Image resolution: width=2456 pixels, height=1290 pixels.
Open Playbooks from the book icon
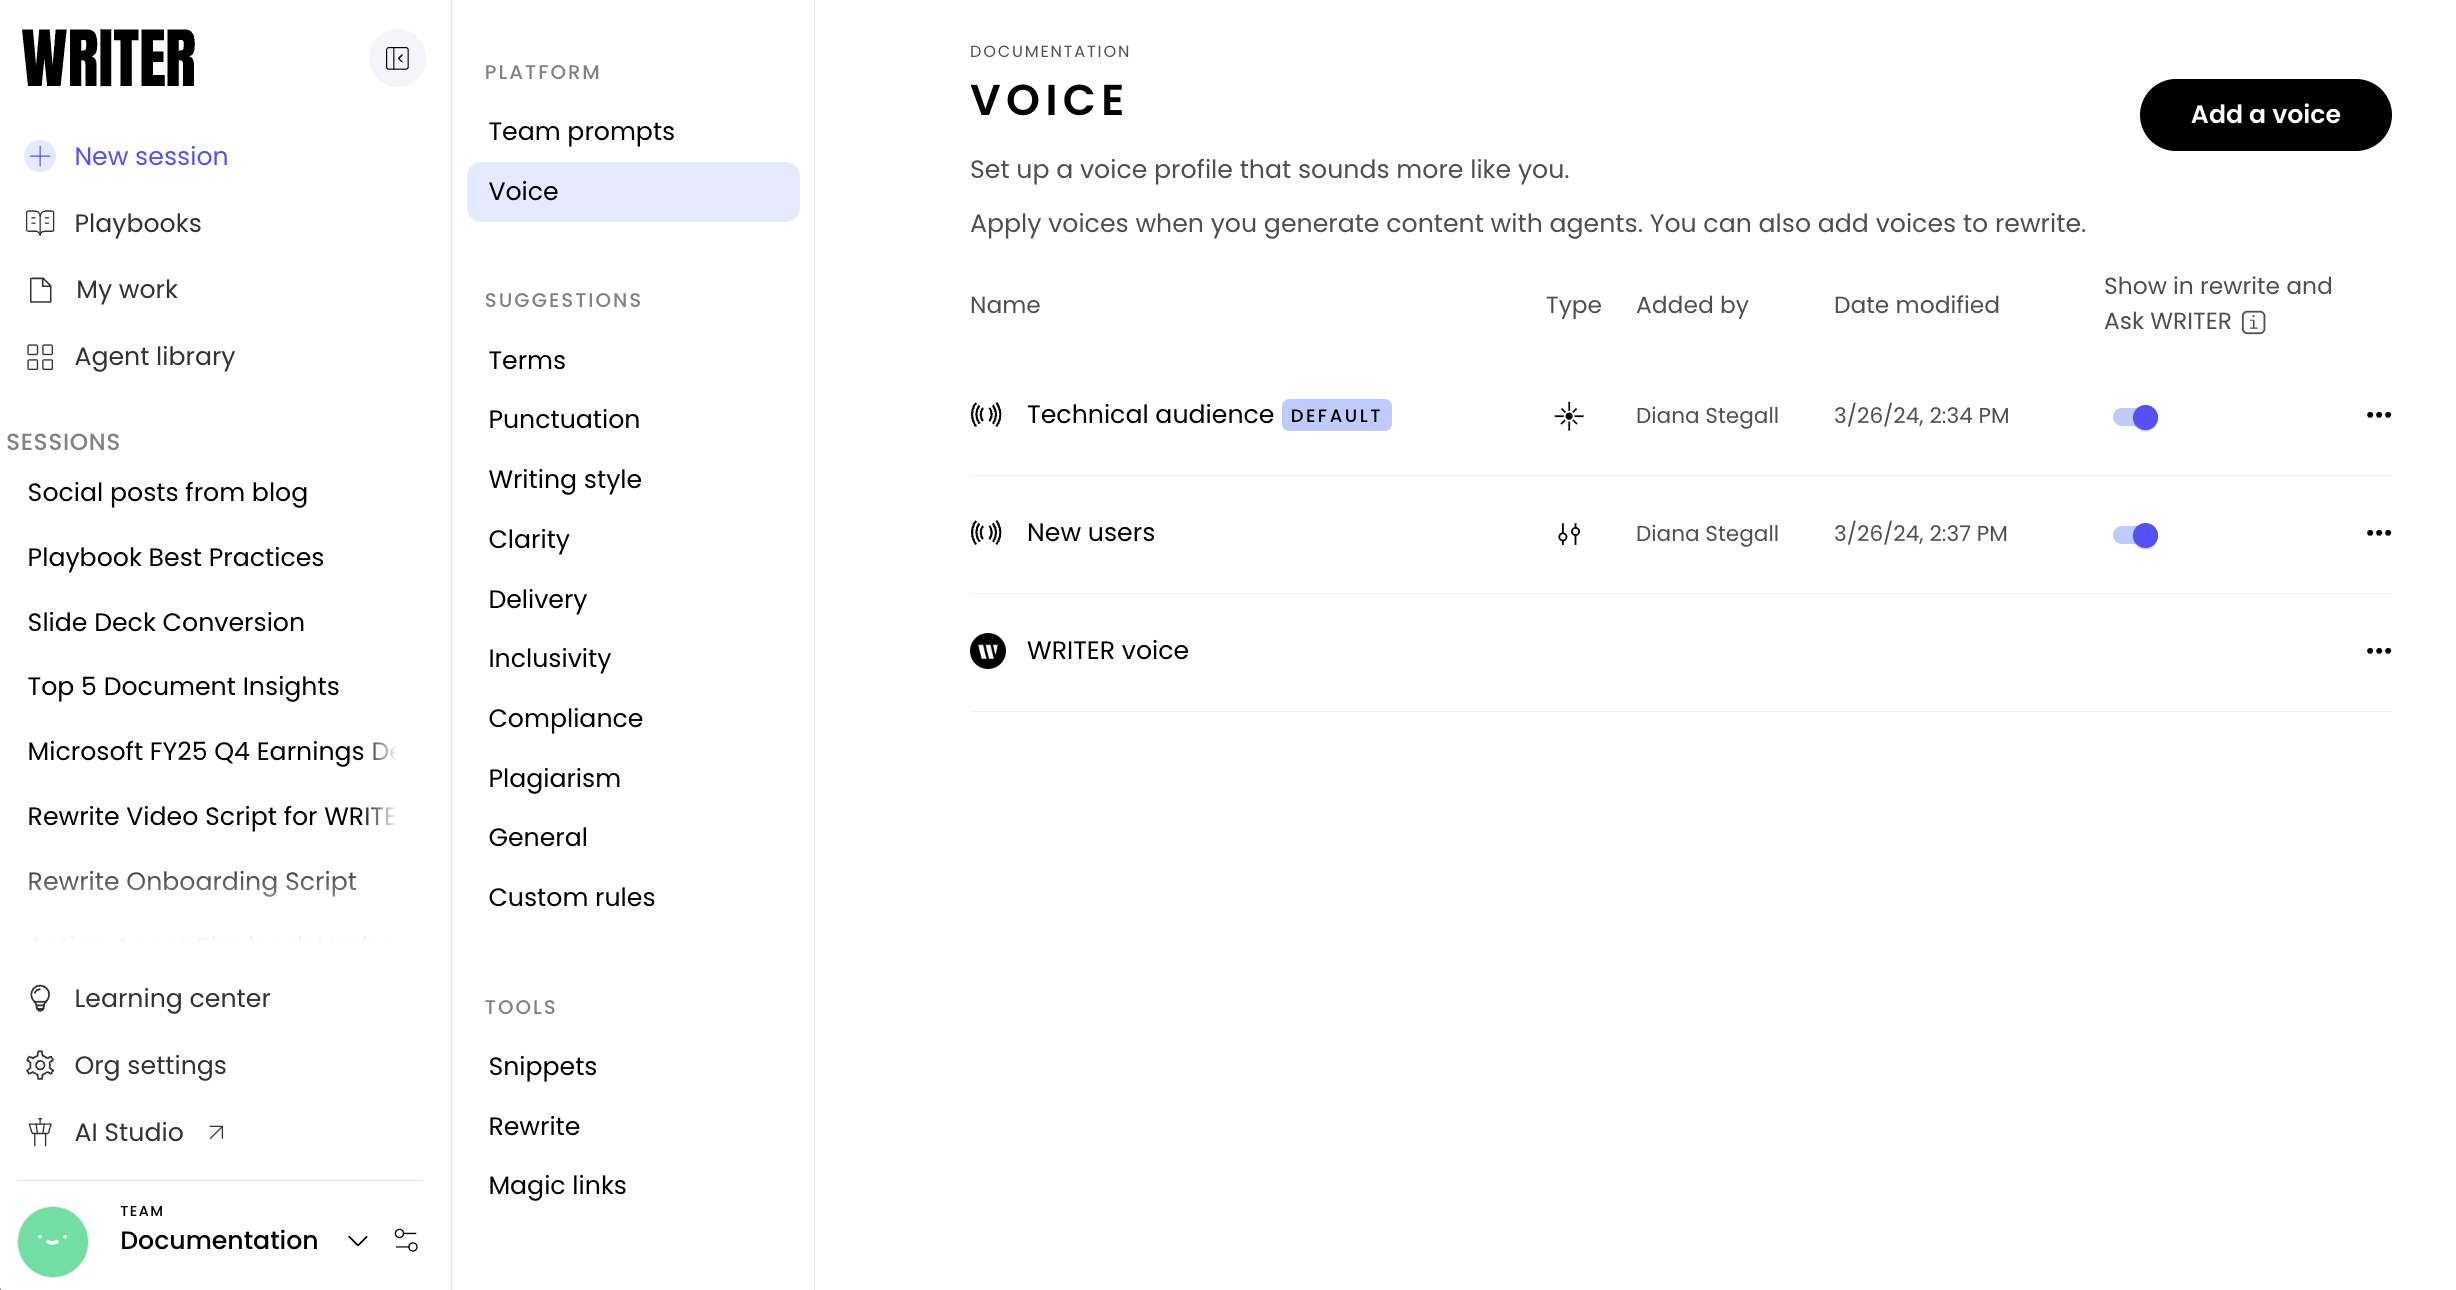(40, 223)
